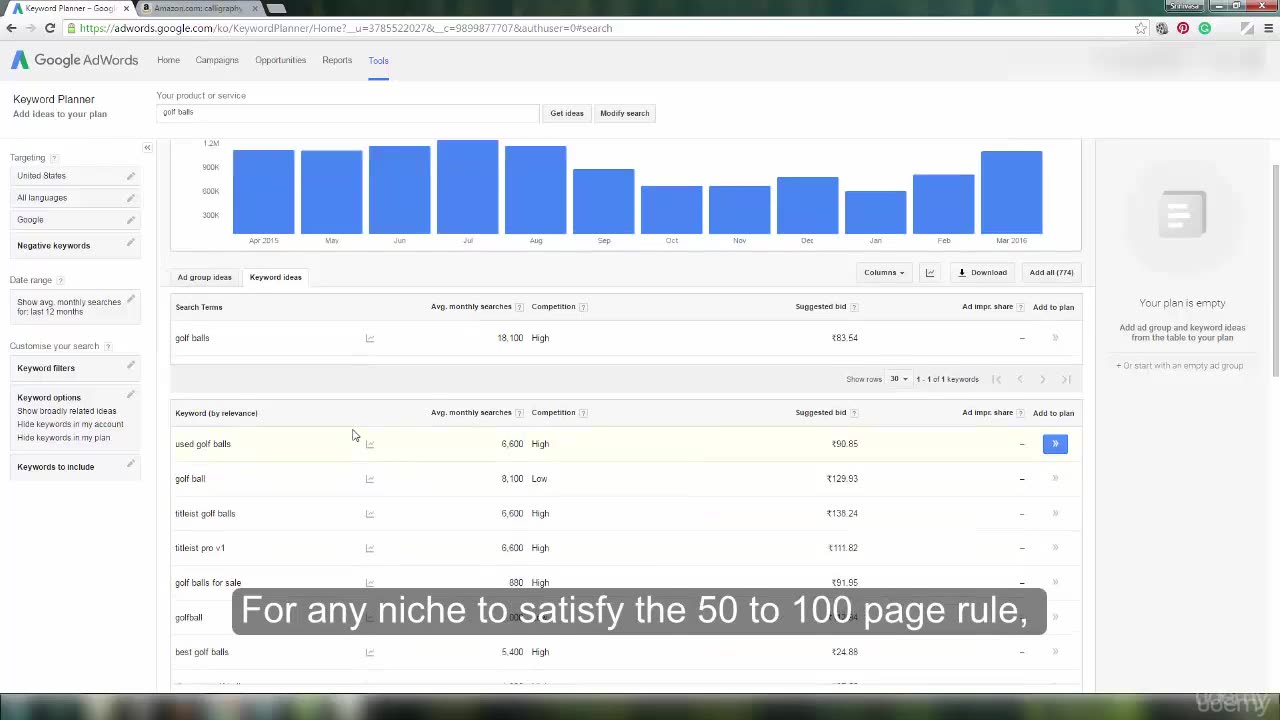Add titleist pro v1 to plan
1280x720 pixels.
tap(1055, 548)
